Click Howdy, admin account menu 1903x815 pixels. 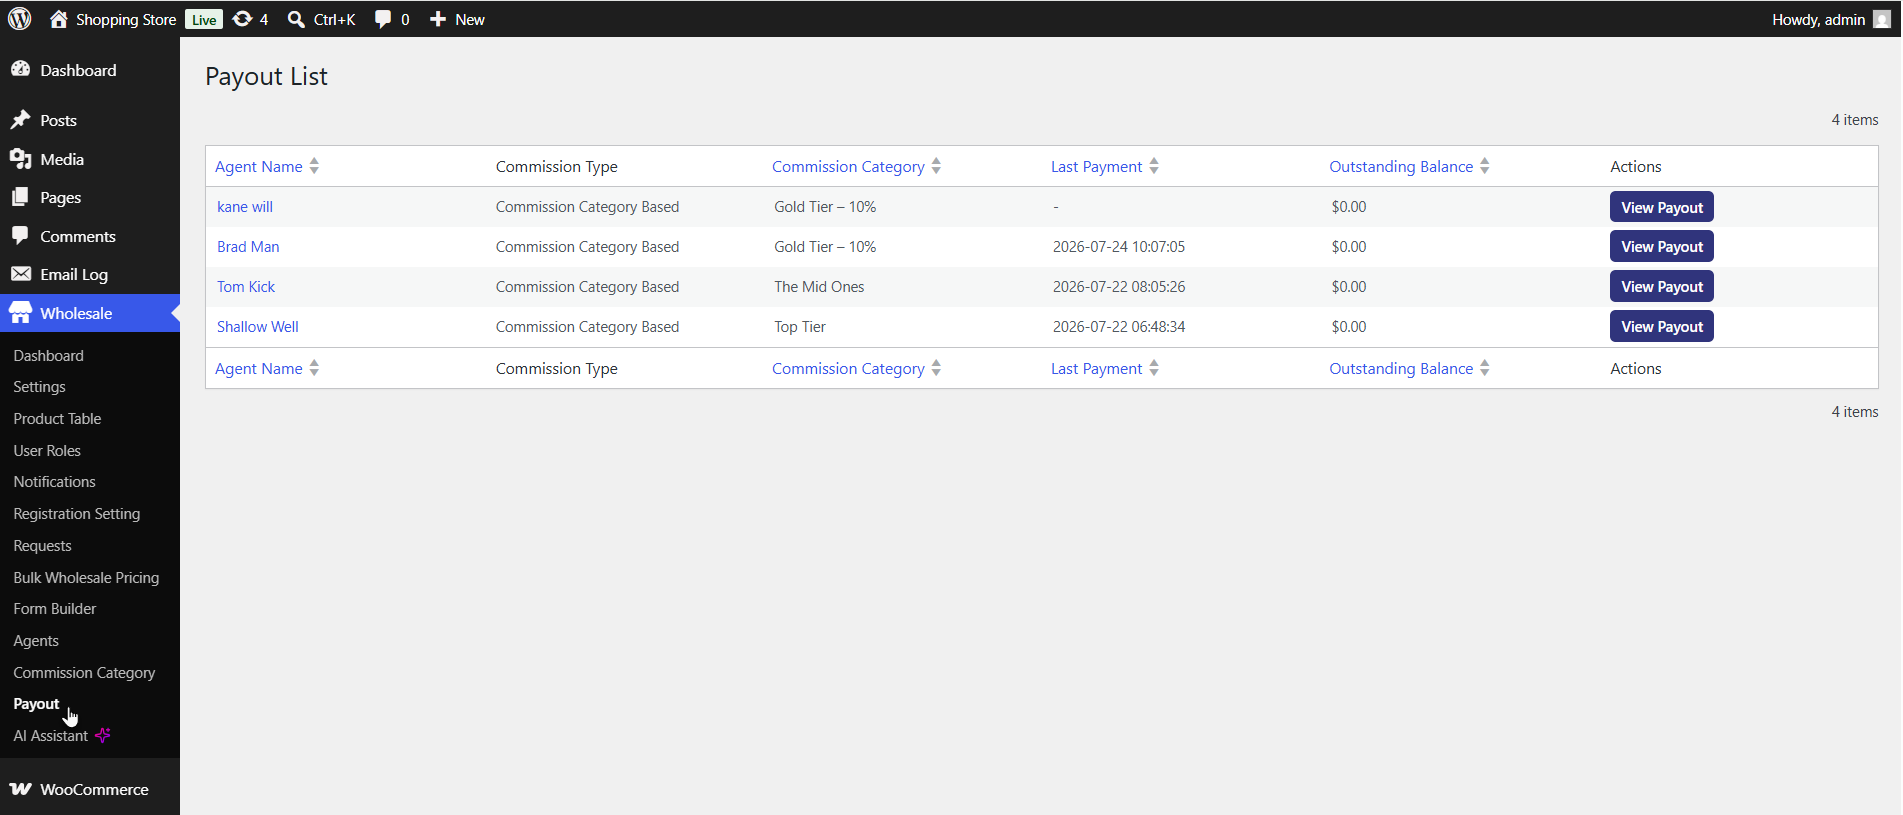tap(1818, 19)
